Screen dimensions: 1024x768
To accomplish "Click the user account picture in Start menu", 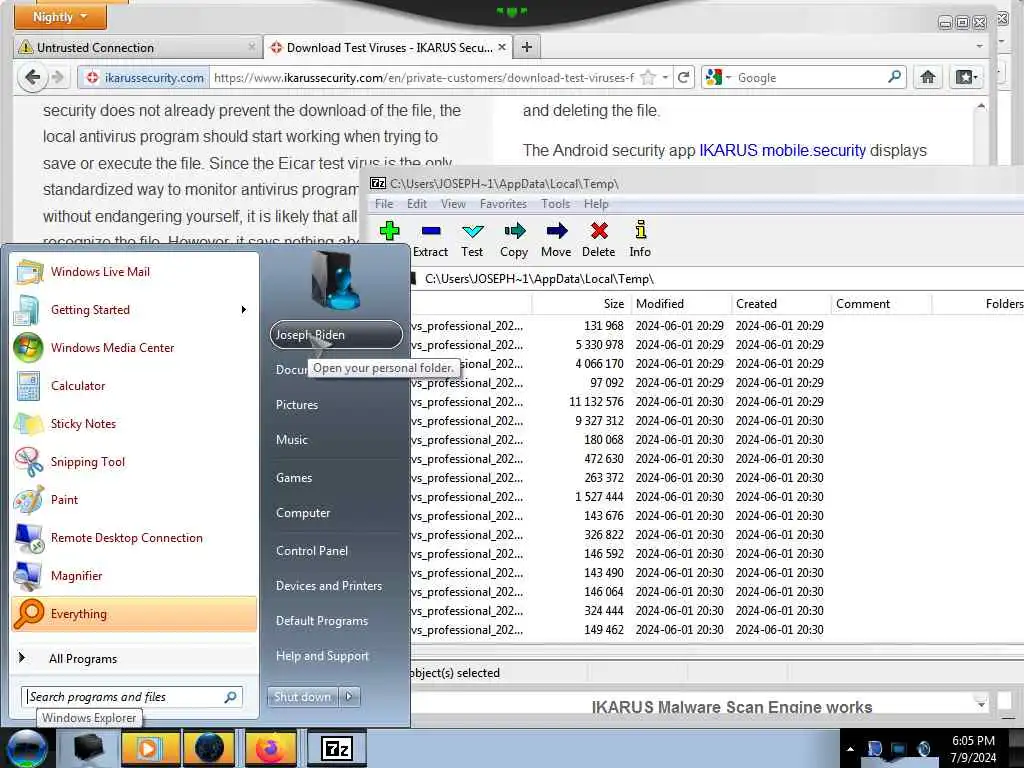I will pos(336,281).
